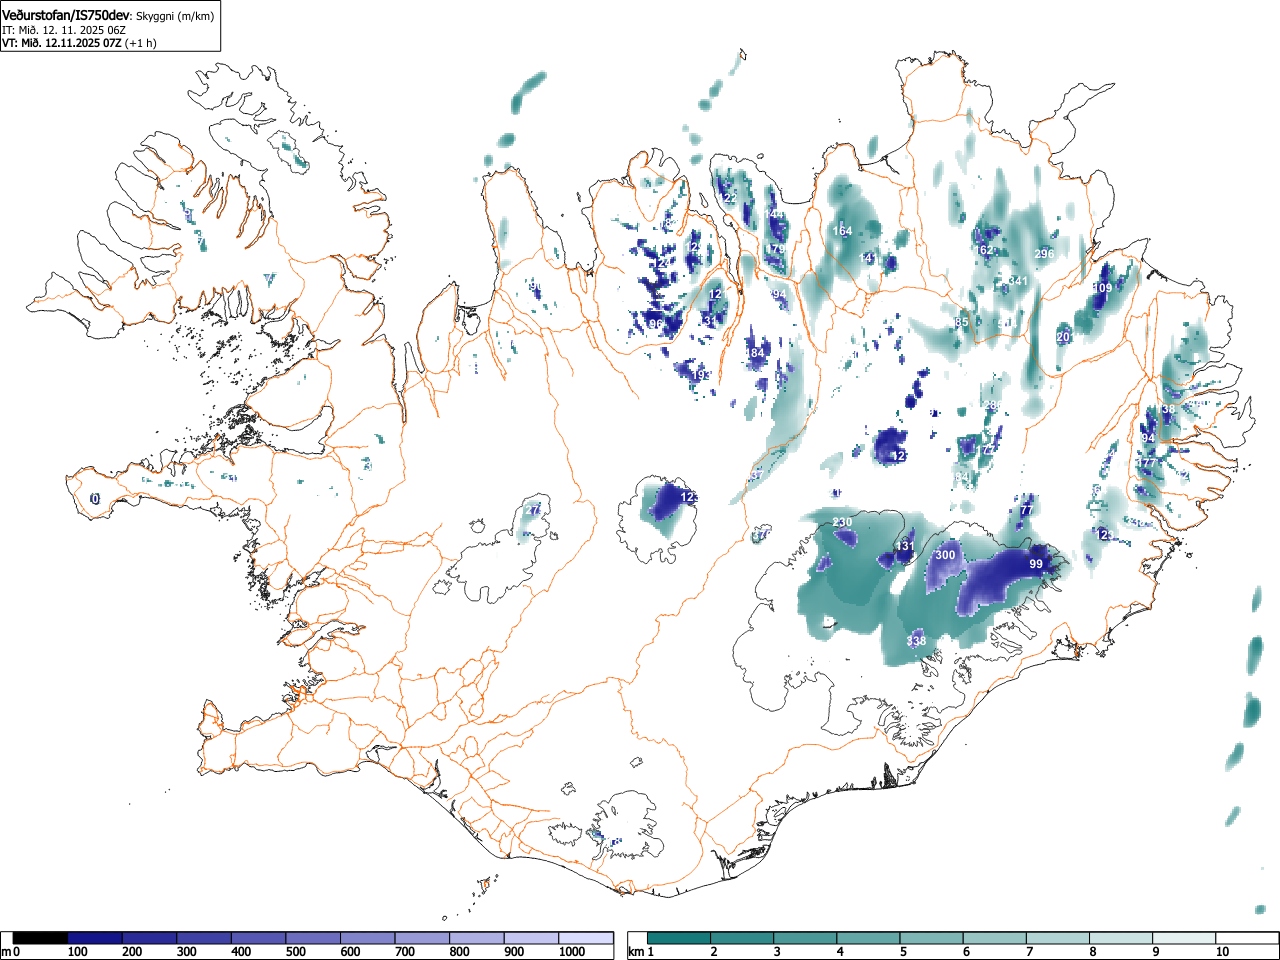This screenshot has height=960, width=1280.
Task: Click the map visibility value '144'
Action: [774, 214]
